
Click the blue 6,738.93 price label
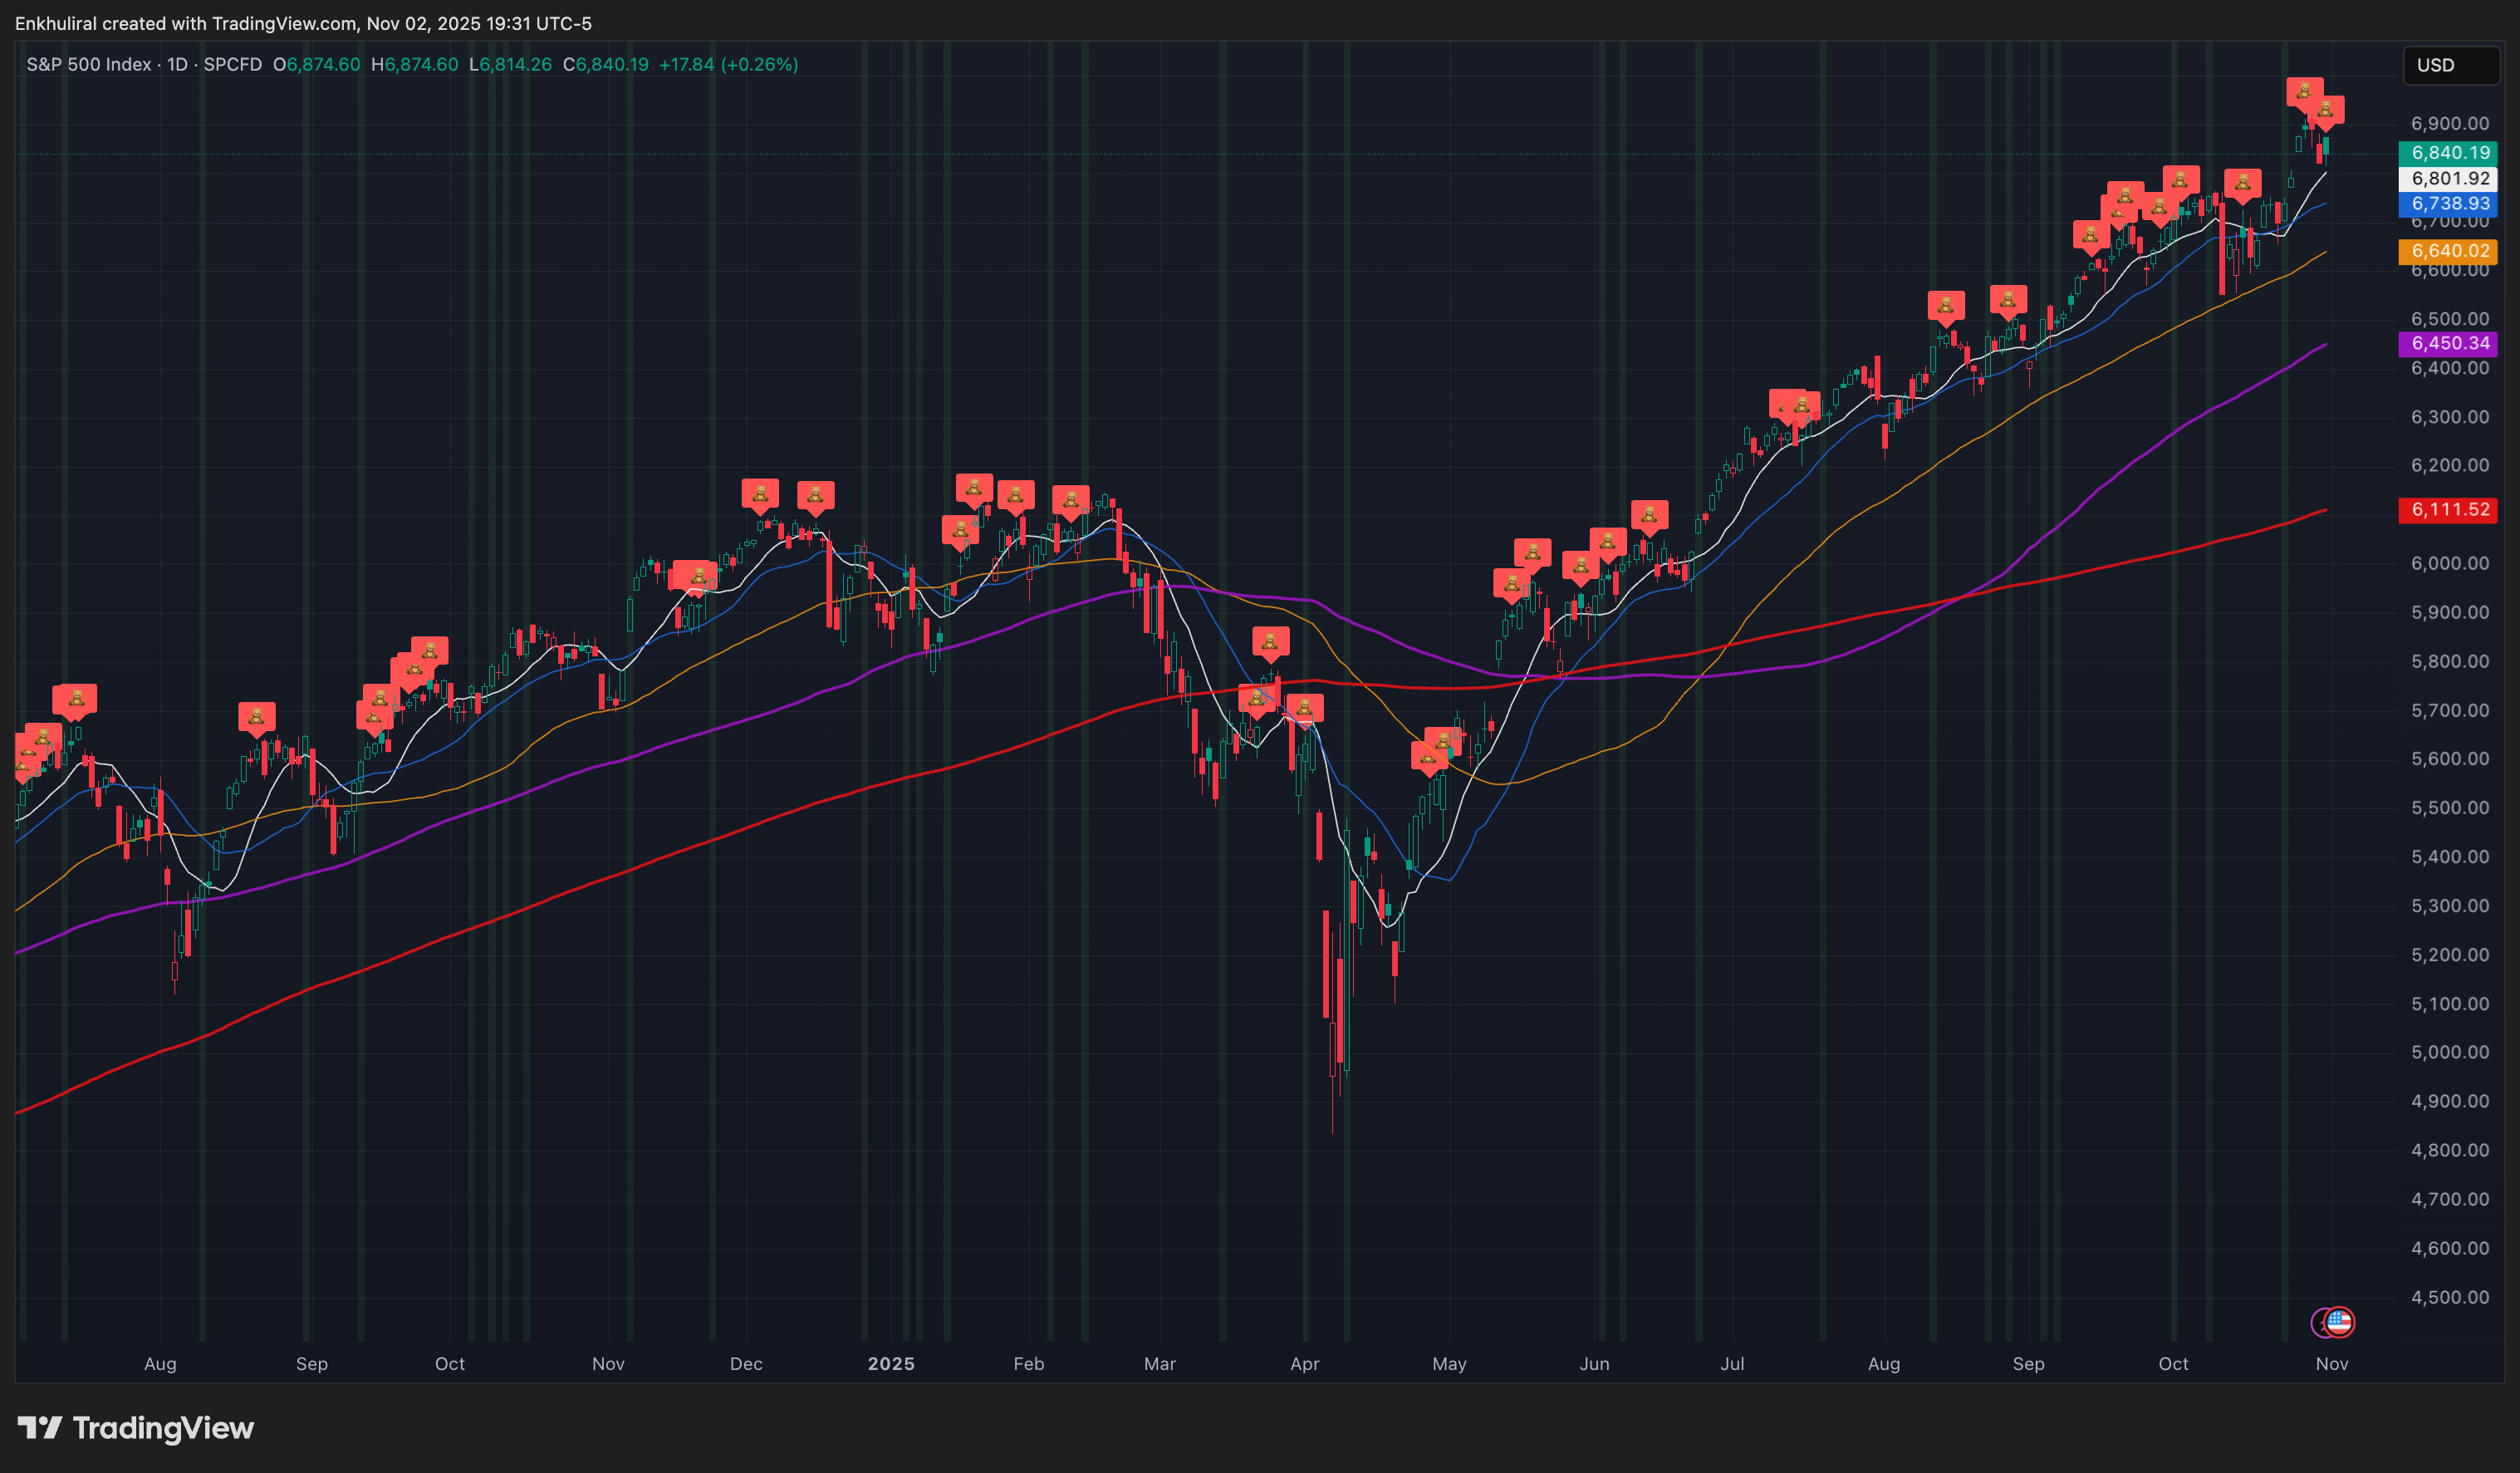pyautogui.click(x=2448, y=203)
